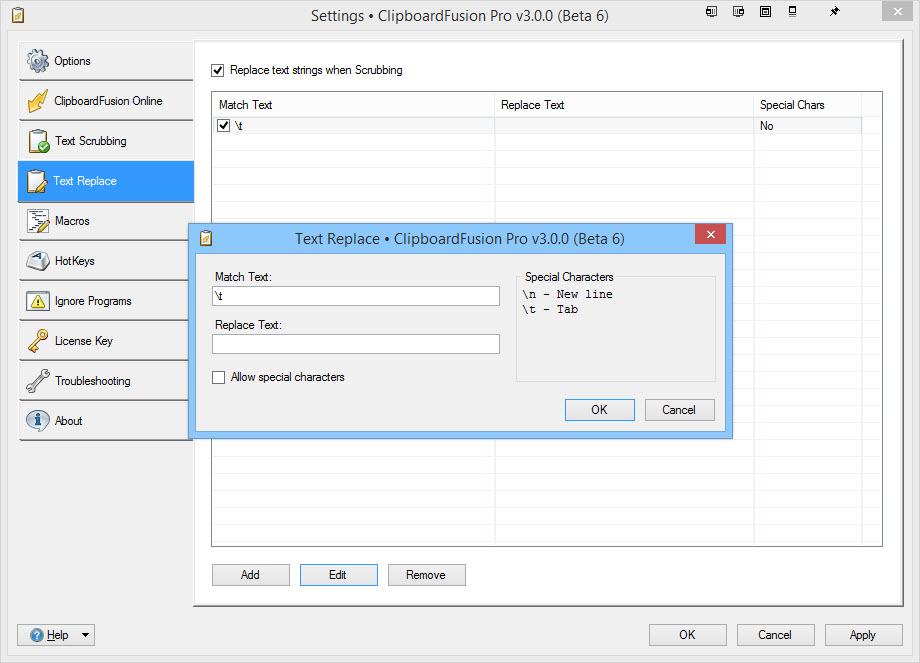Screen dimensions: 920x663
Task: Click the yellow warning Ignore Programs icon
Action: pos(38,301)
